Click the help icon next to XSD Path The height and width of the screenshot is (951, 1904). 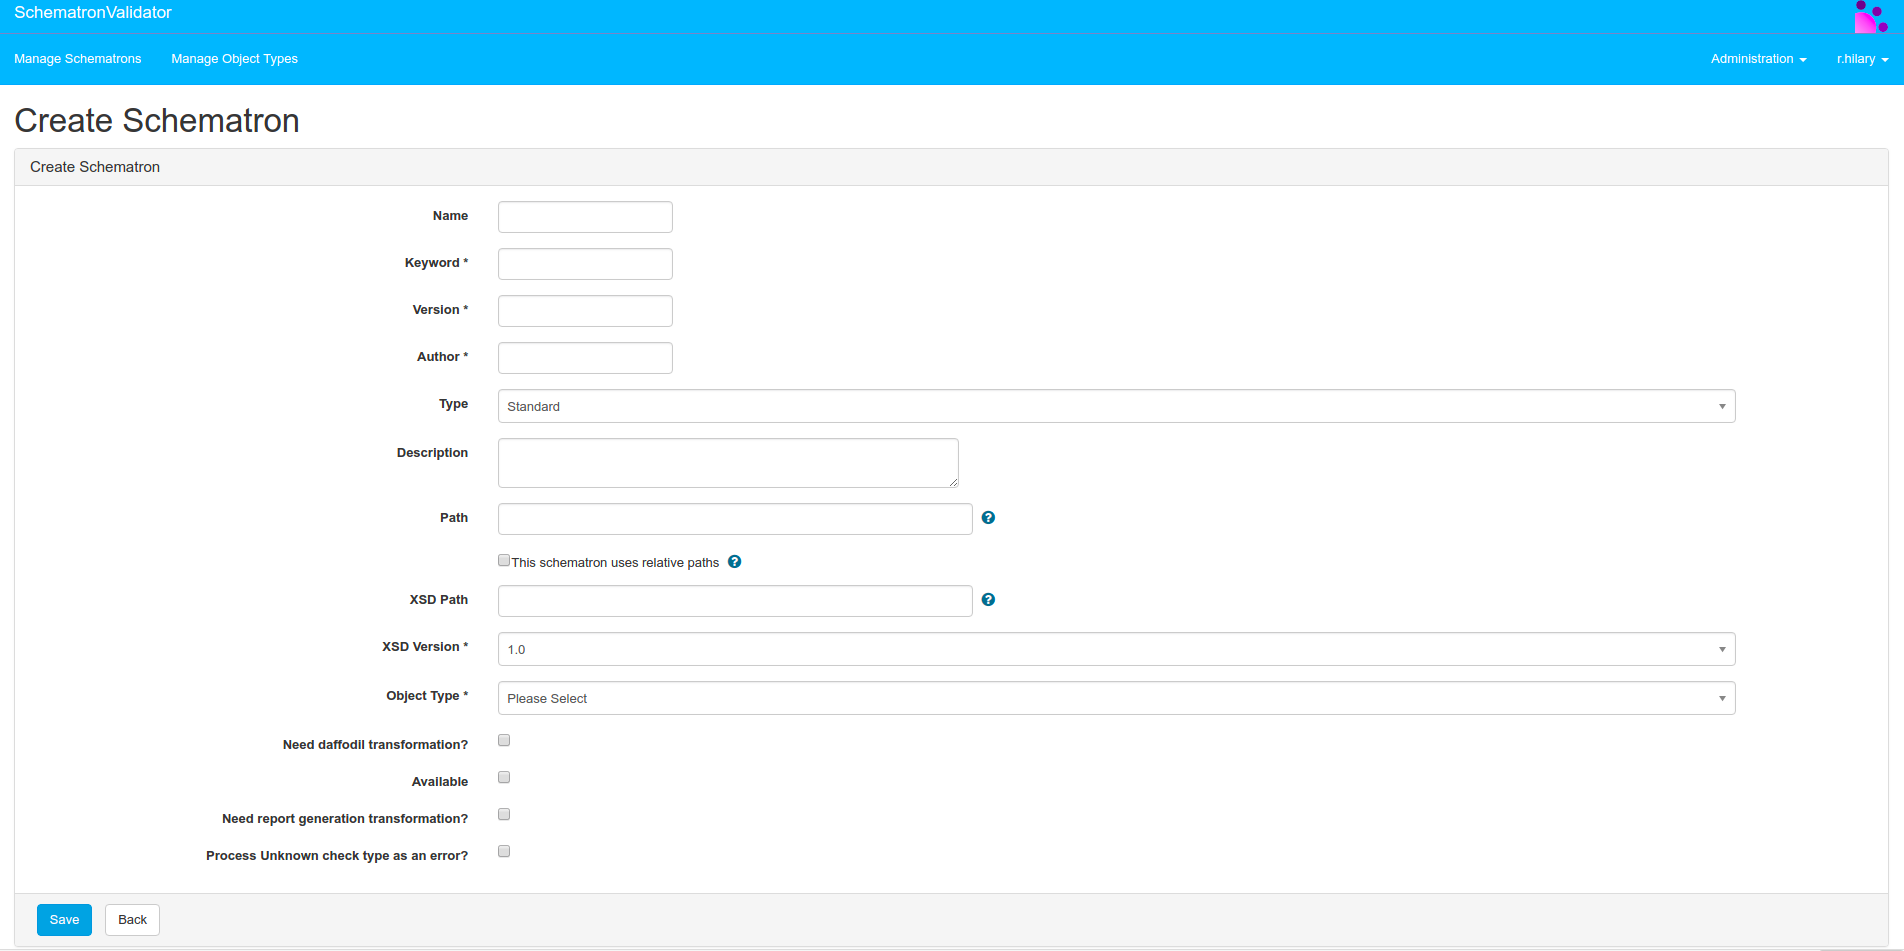click(x=988, y=600)
